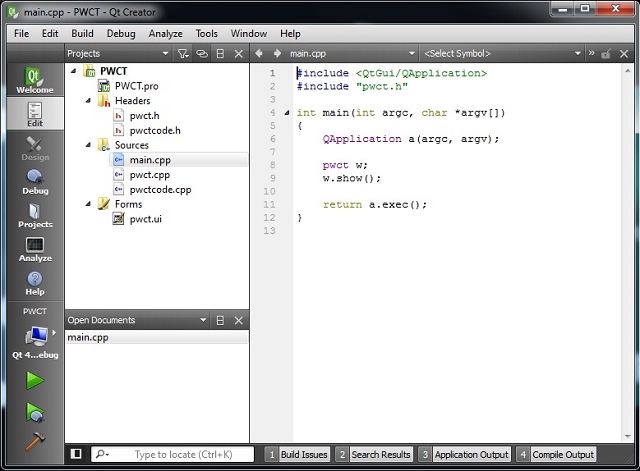Collapse the PWCT project node

coord(73,71)
